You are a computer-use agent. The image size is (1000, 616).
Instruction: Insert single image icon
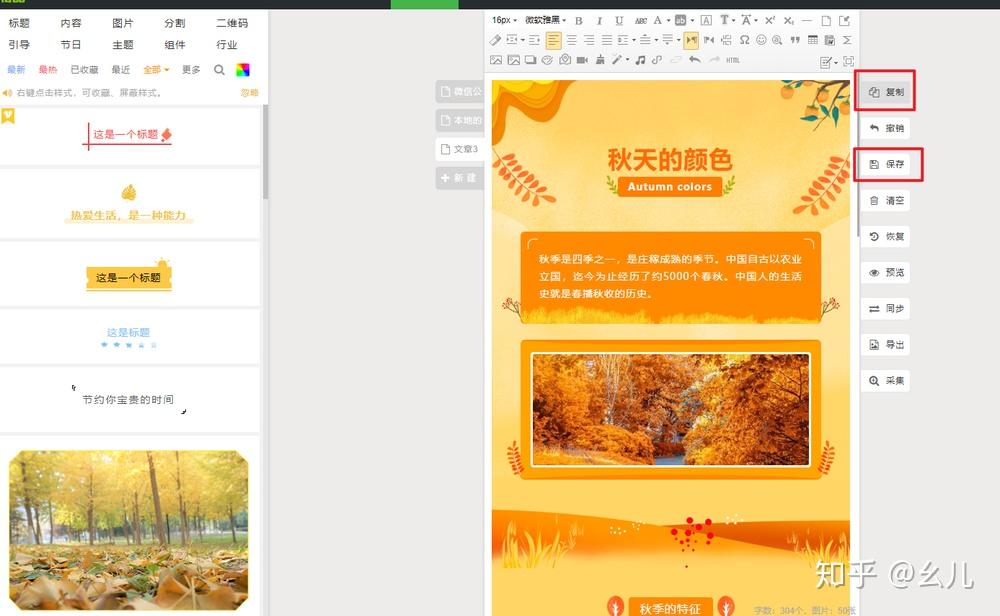point(496,60)
